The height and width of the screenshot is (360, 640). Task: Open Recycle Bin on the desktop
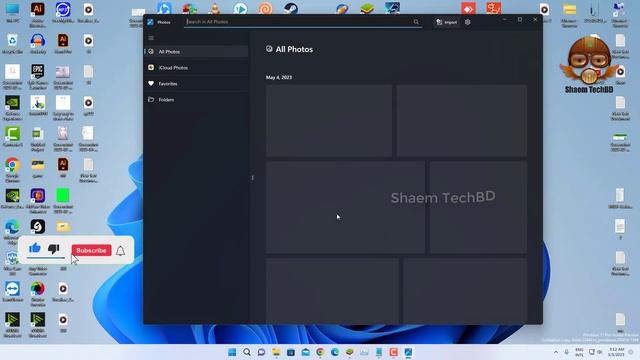click(12, 44)
